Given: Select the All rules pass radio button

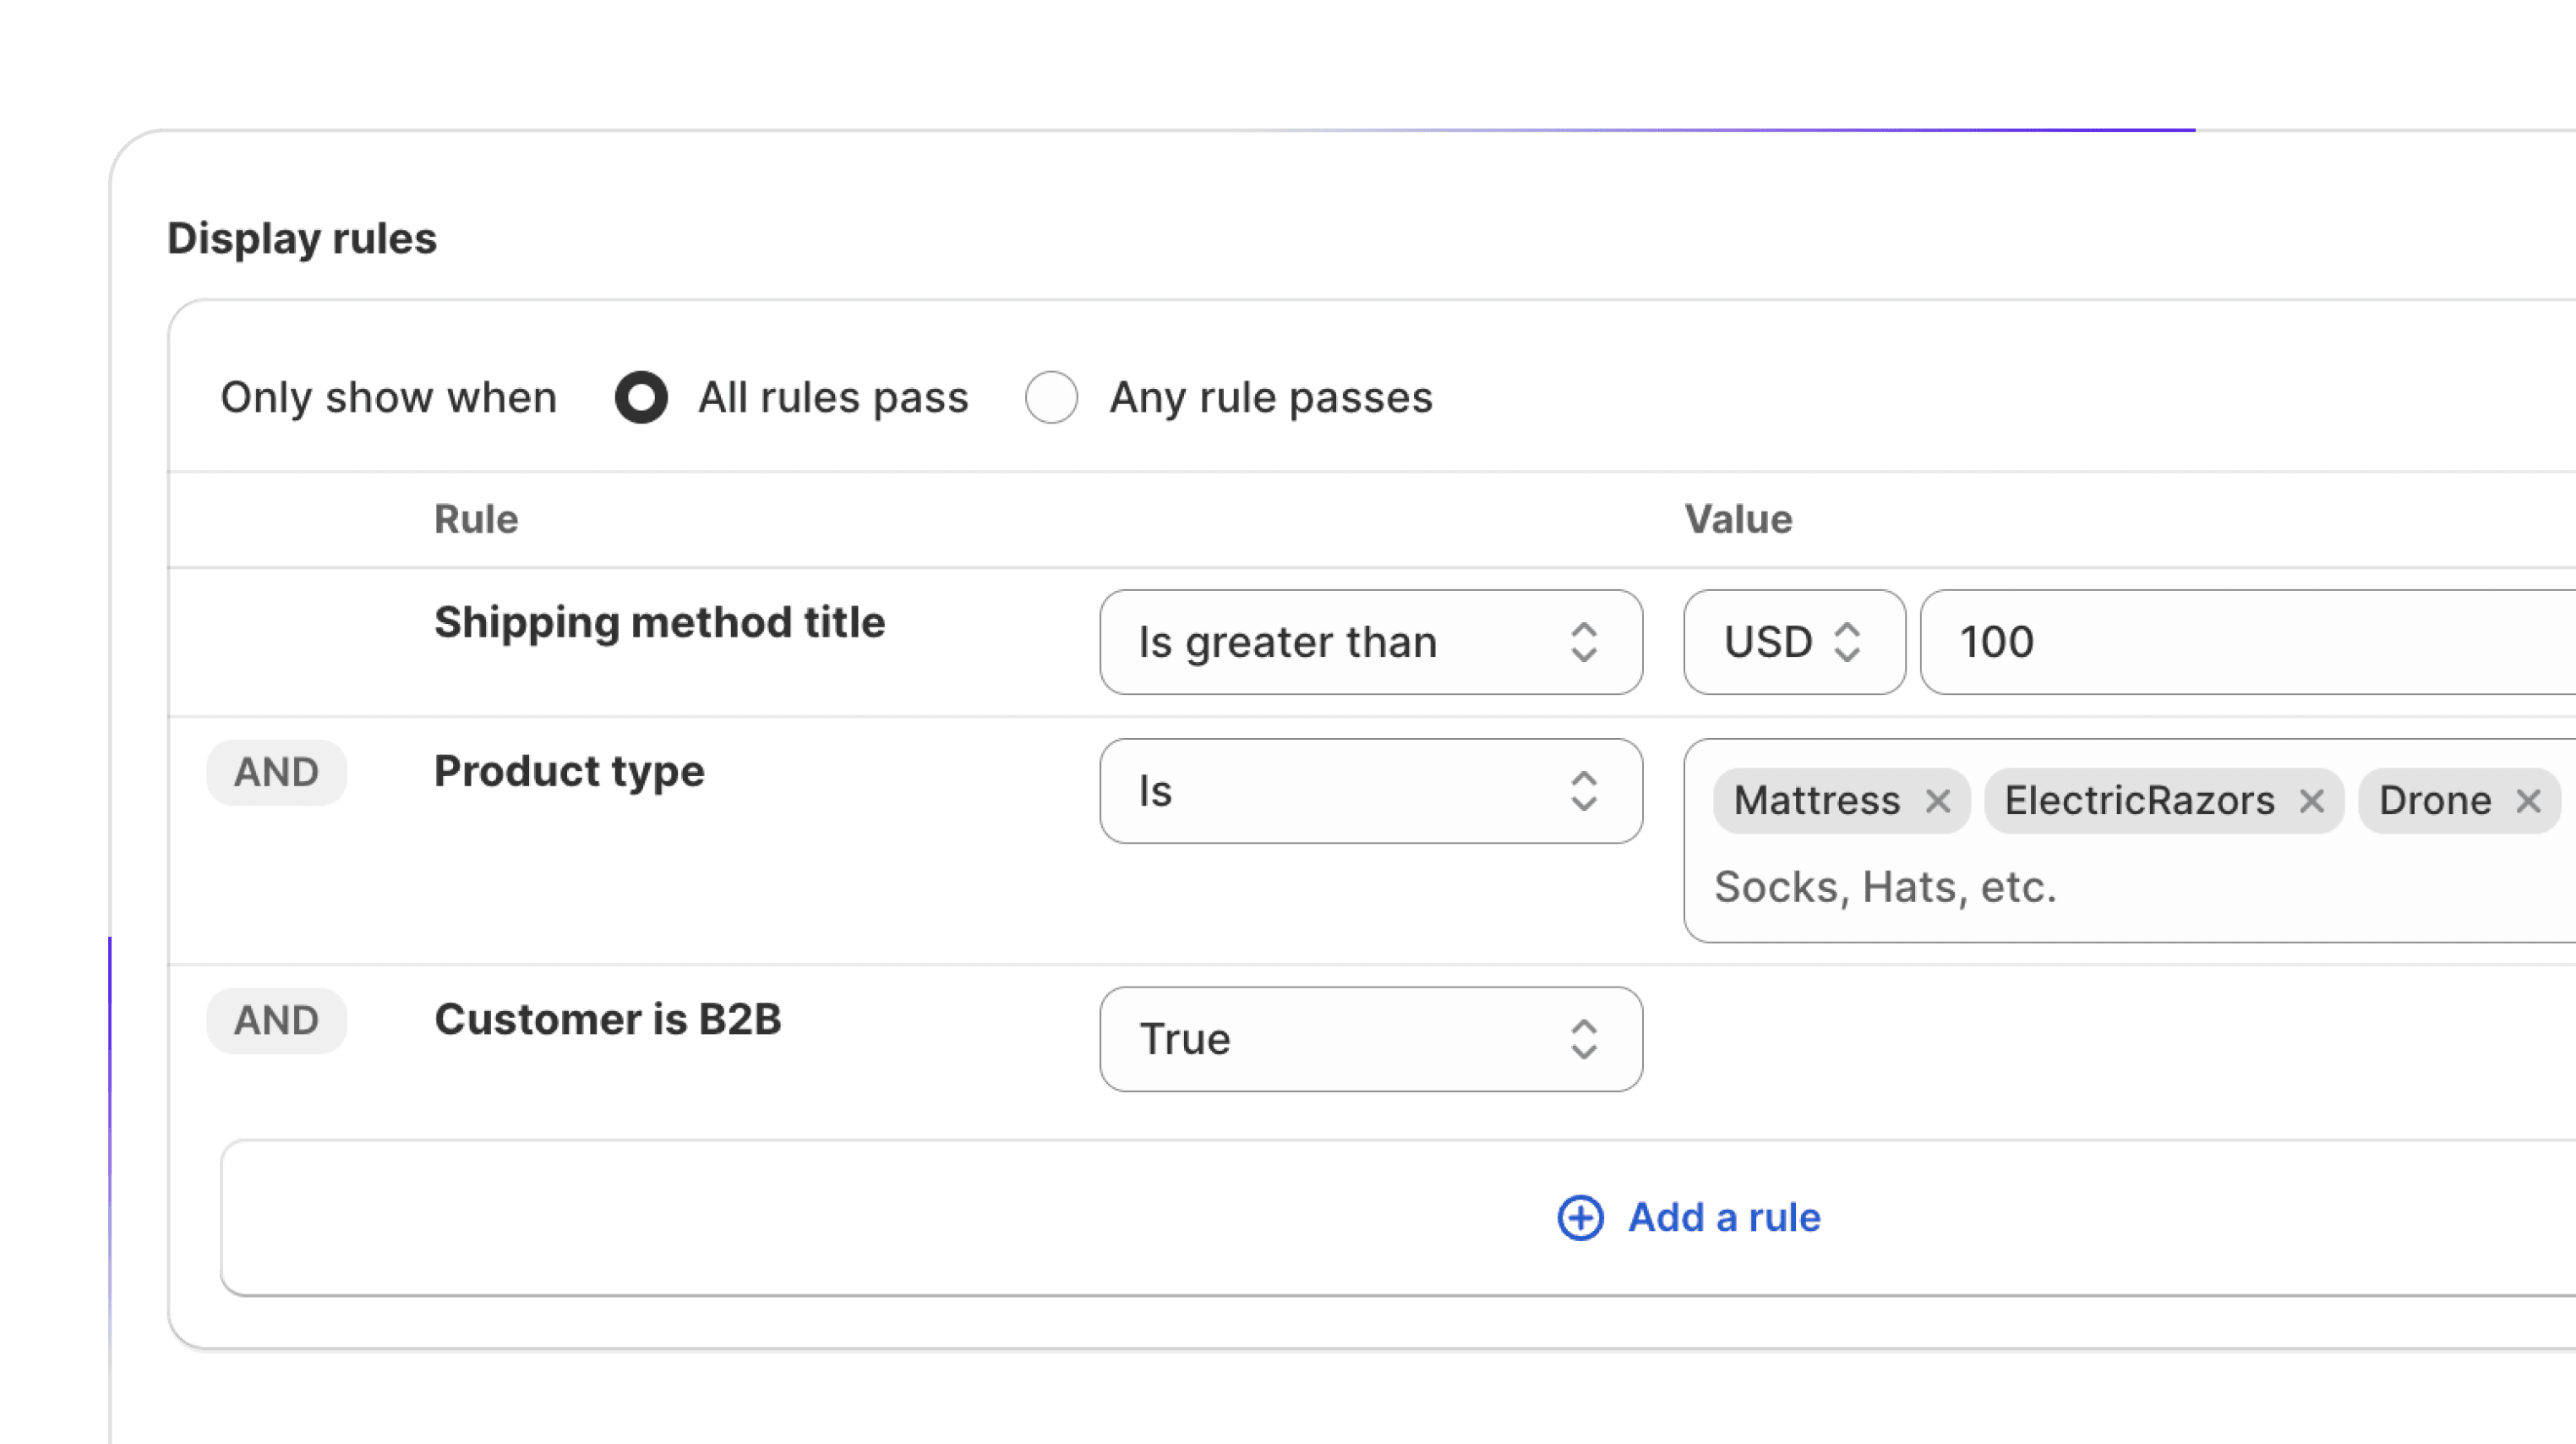Looking at the screenshot, I should [x=641, y=398].
